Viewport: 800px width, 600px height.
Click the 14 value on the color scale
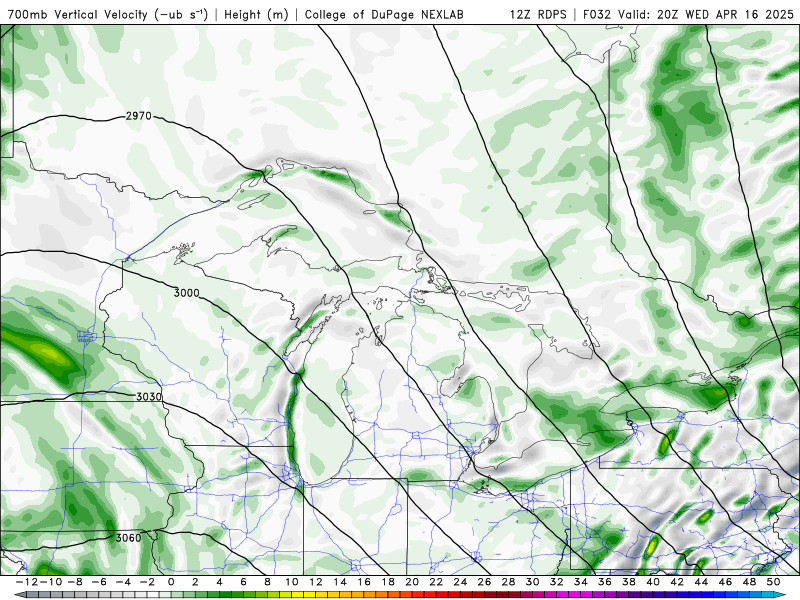[340, 582]
